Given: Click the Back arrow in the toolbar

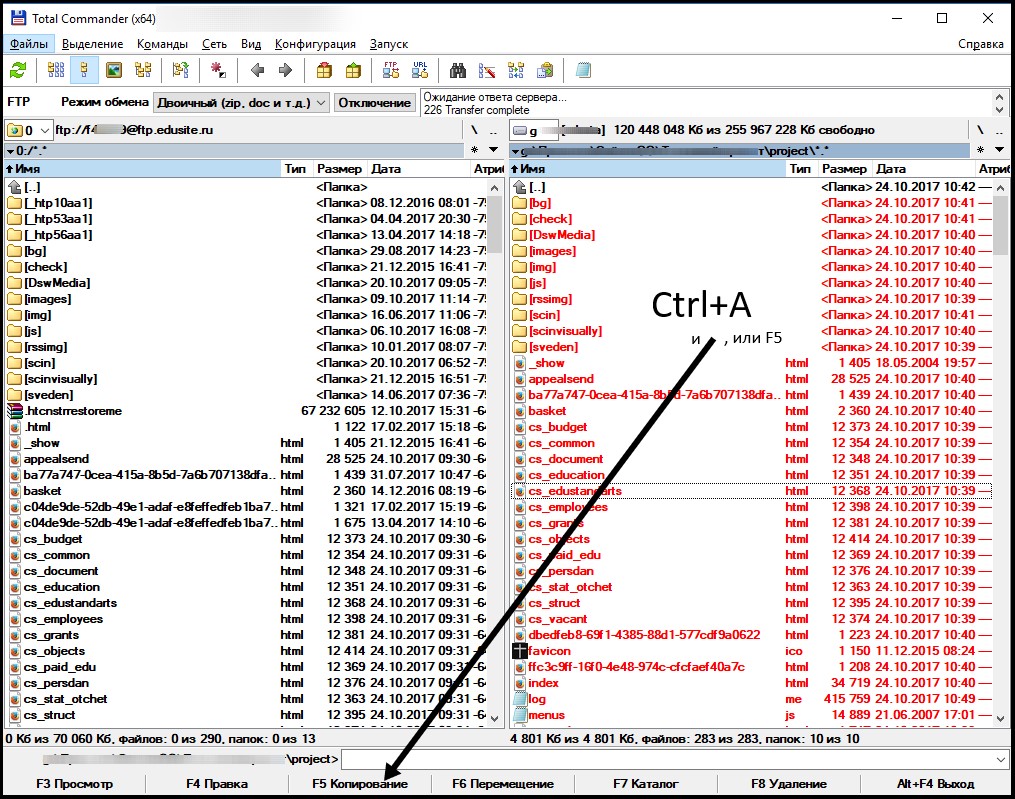Looking at the screenshot, I should click(x=257, y=70).
